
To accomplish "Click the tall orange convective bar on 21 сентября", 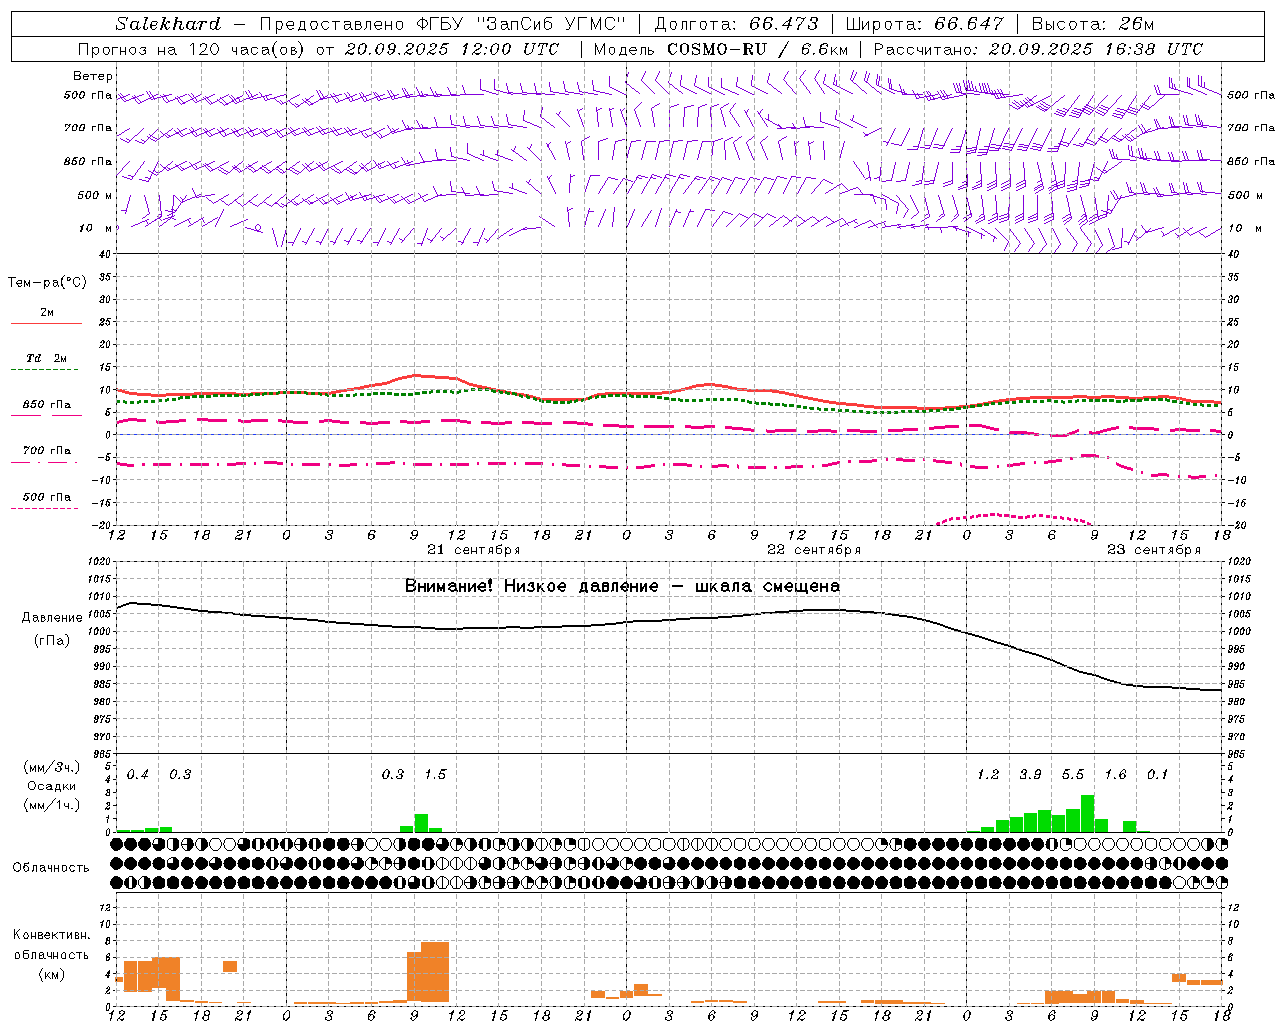I will (x=435, y=973).
